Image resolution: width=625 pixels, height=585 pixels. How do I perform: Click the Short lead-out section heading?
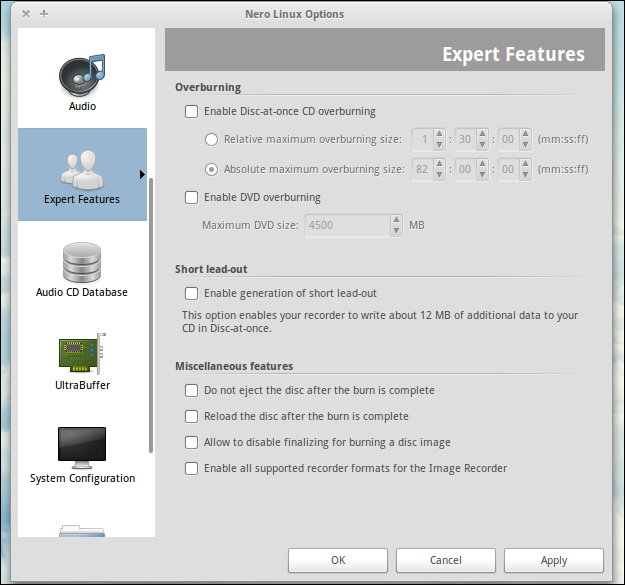(211, 269)
